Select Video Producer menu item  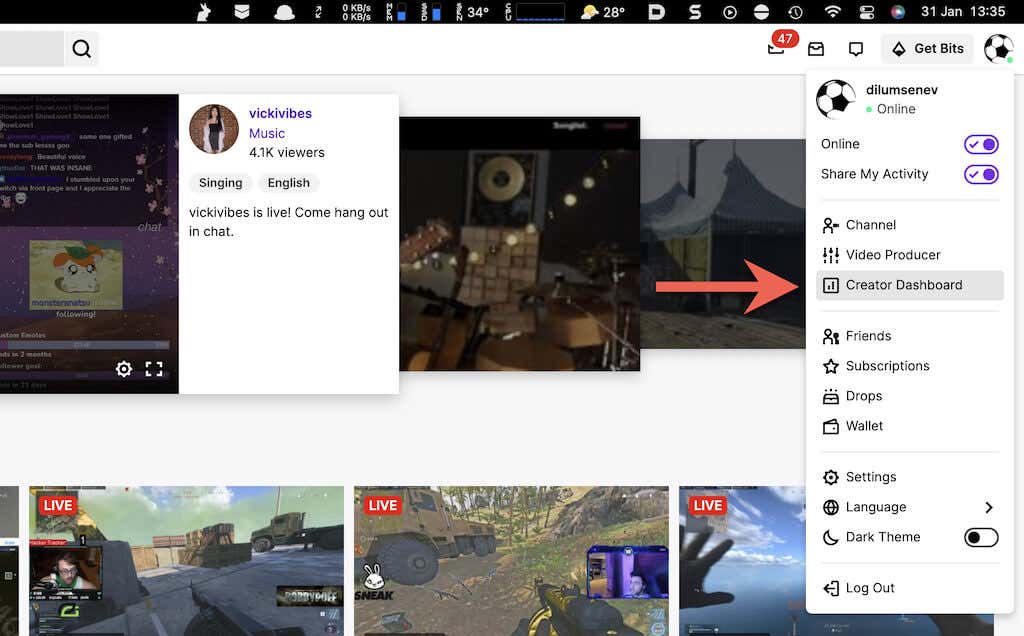(x=892, y=255)
